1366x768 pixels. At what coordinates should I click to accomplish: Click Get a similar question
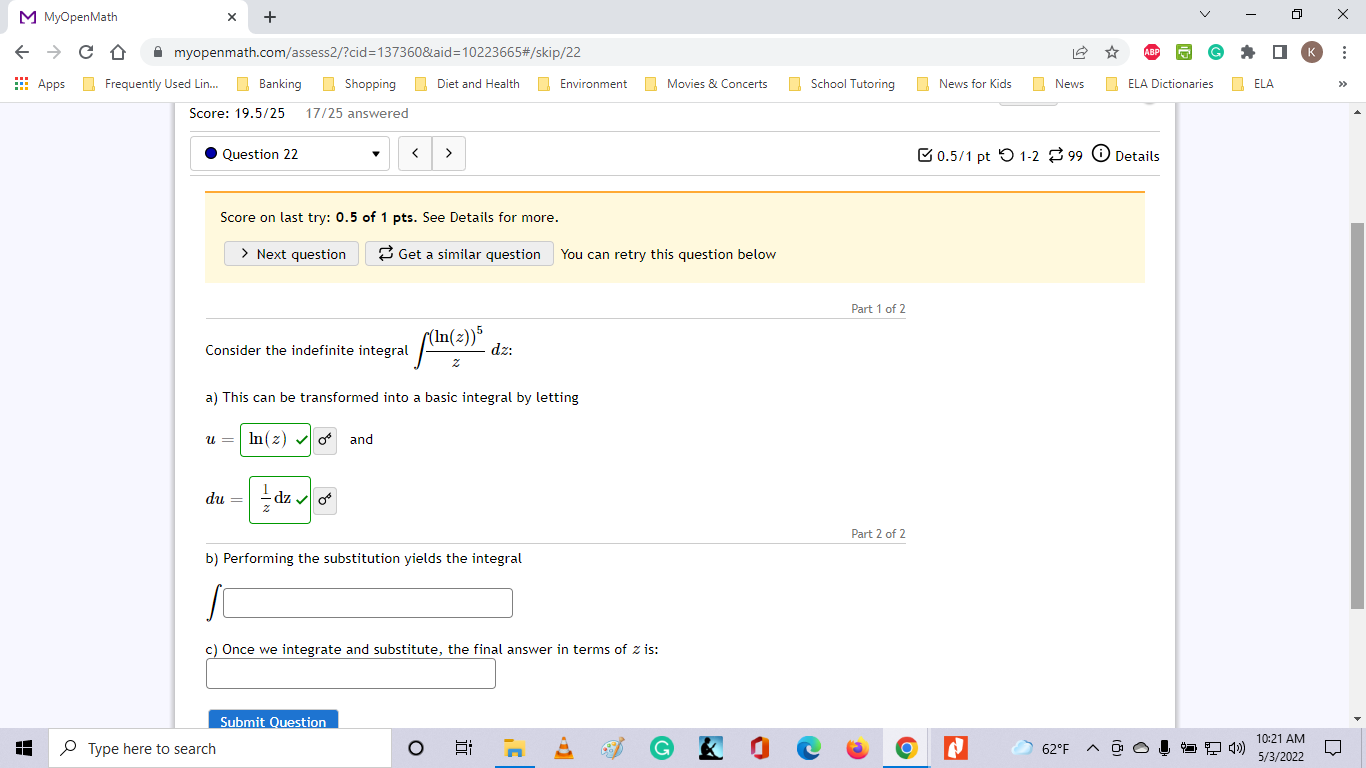pos(459,253)
